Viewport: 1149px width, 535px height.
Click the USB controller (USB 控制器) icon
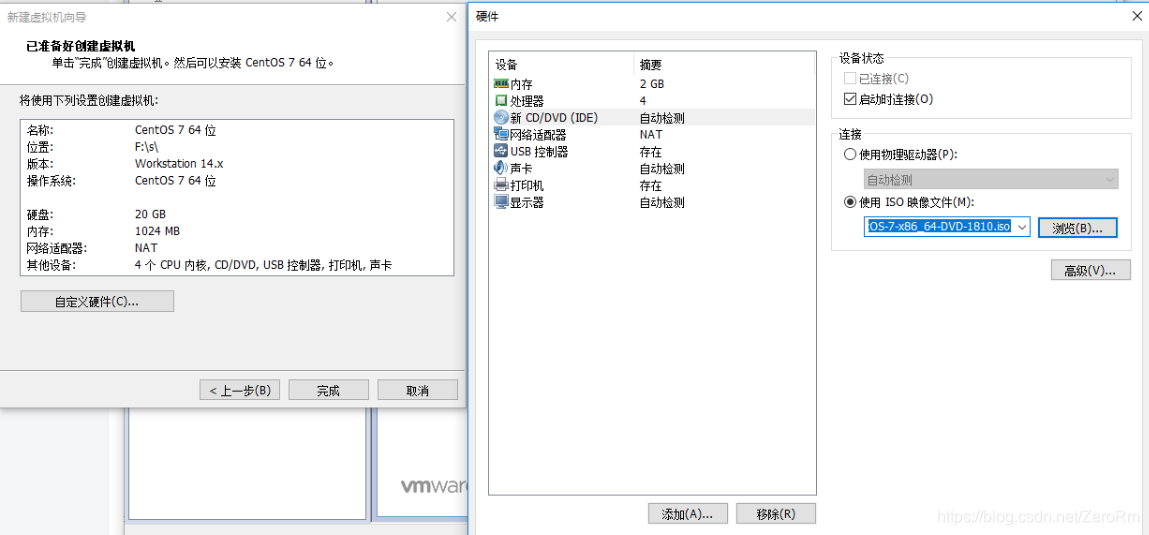coord(501,151)
